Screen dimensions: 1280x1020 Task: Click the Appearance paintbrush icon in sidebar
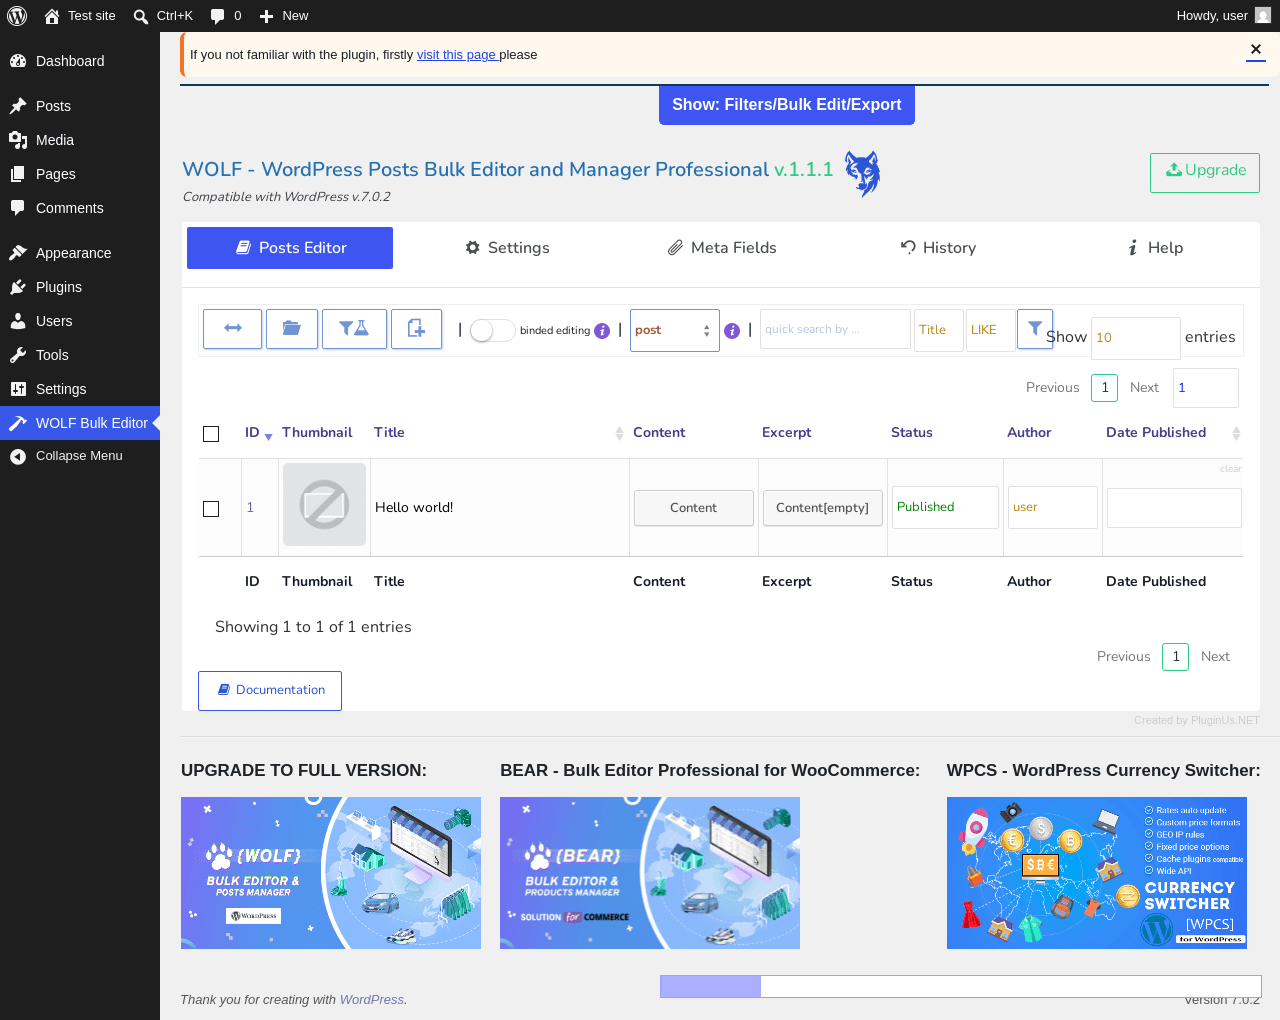18,253
